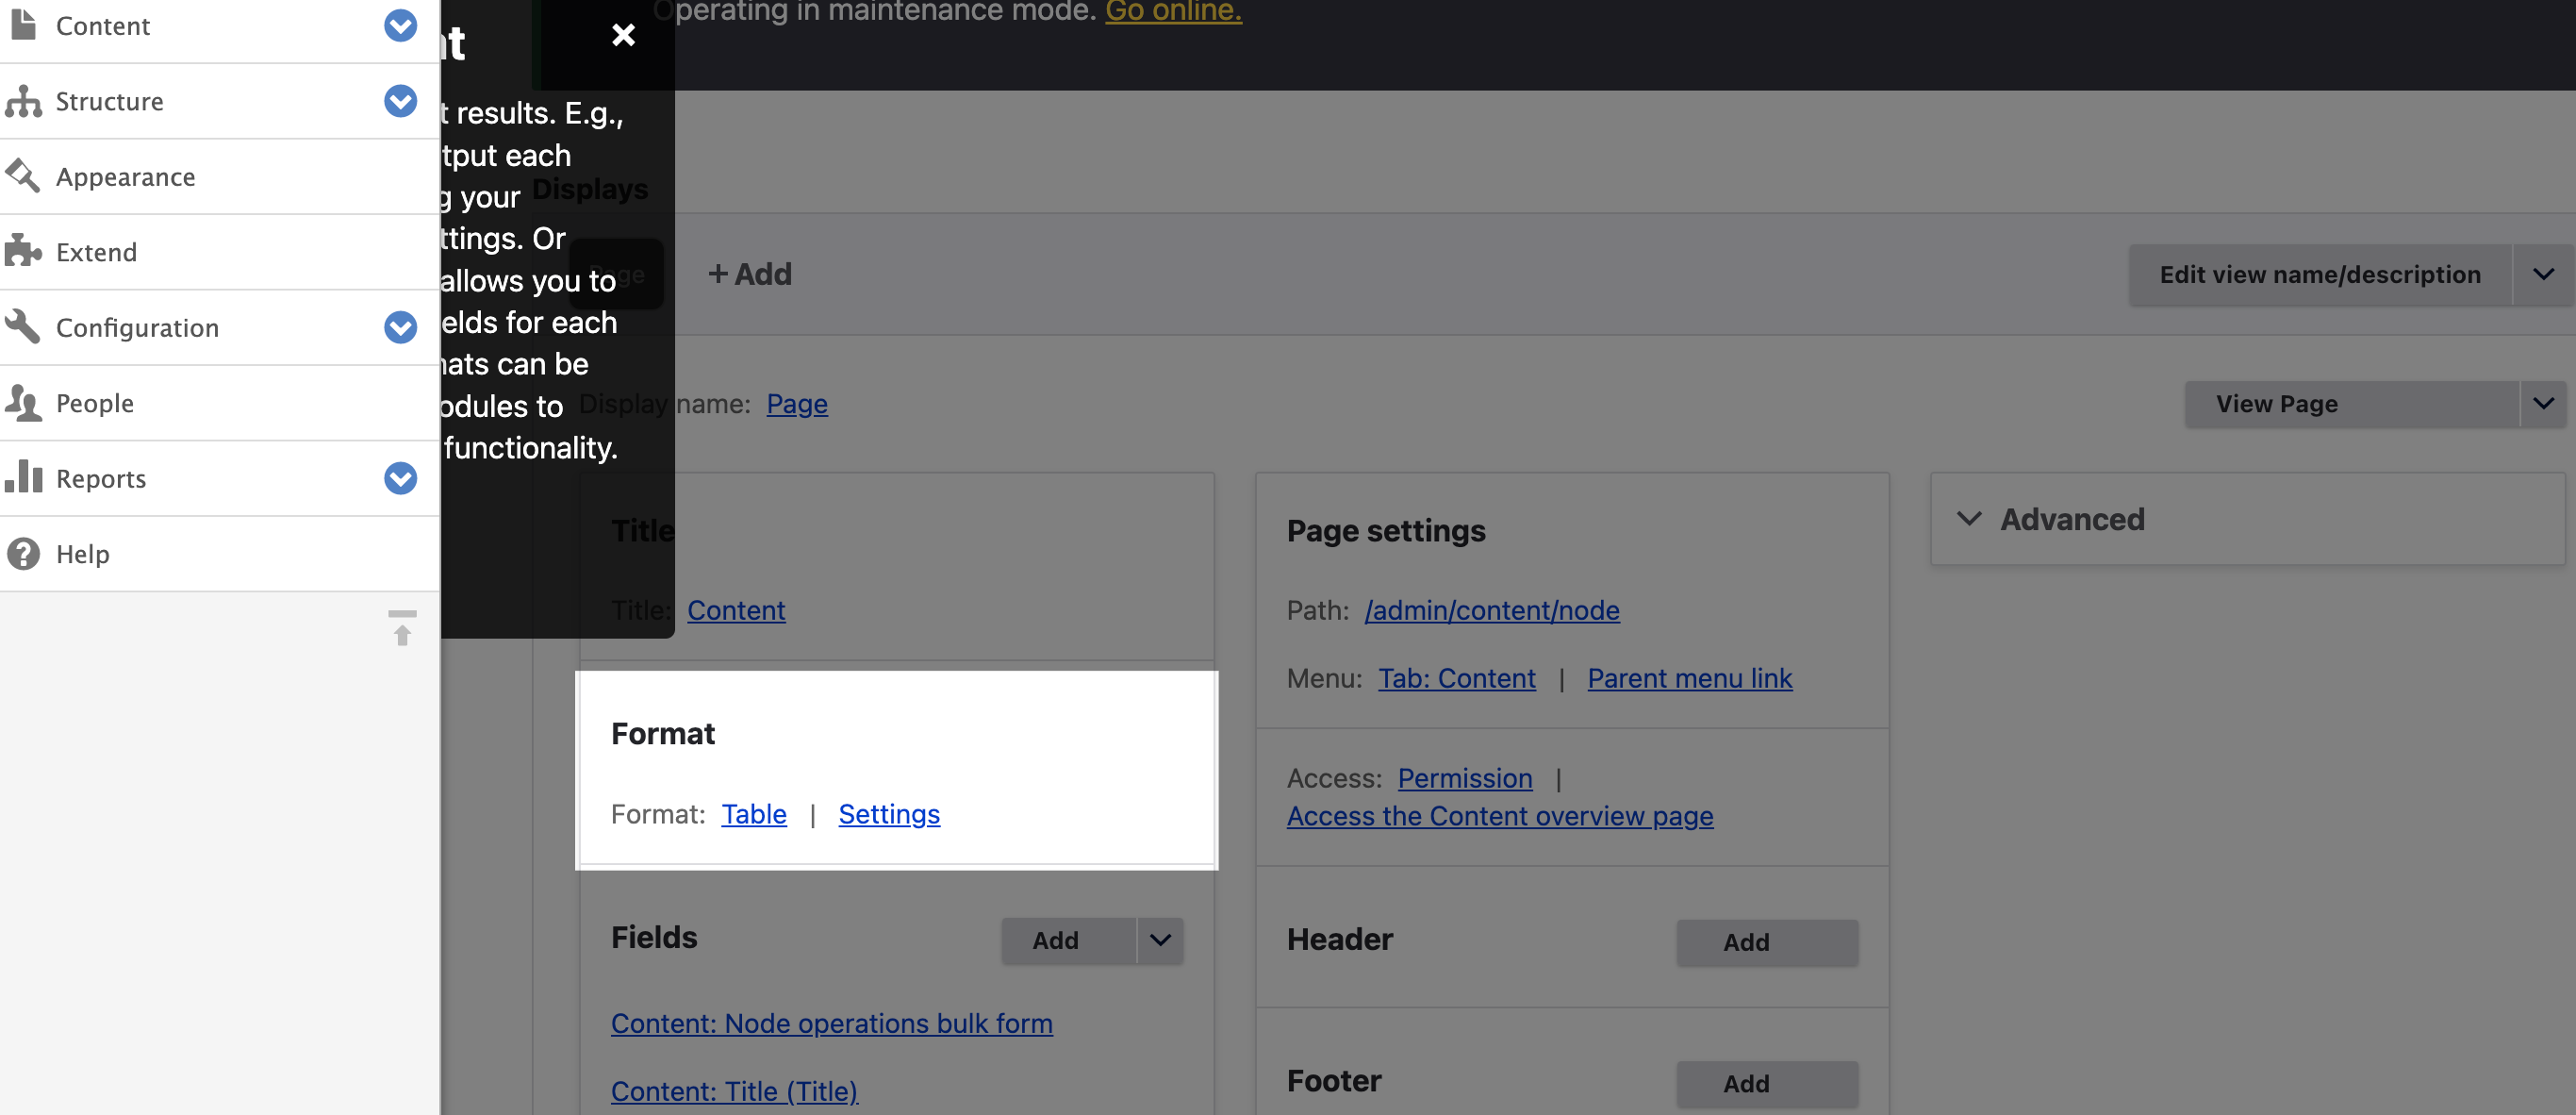
Task: Click the Structure hierarchy icon
Action: 23,101
